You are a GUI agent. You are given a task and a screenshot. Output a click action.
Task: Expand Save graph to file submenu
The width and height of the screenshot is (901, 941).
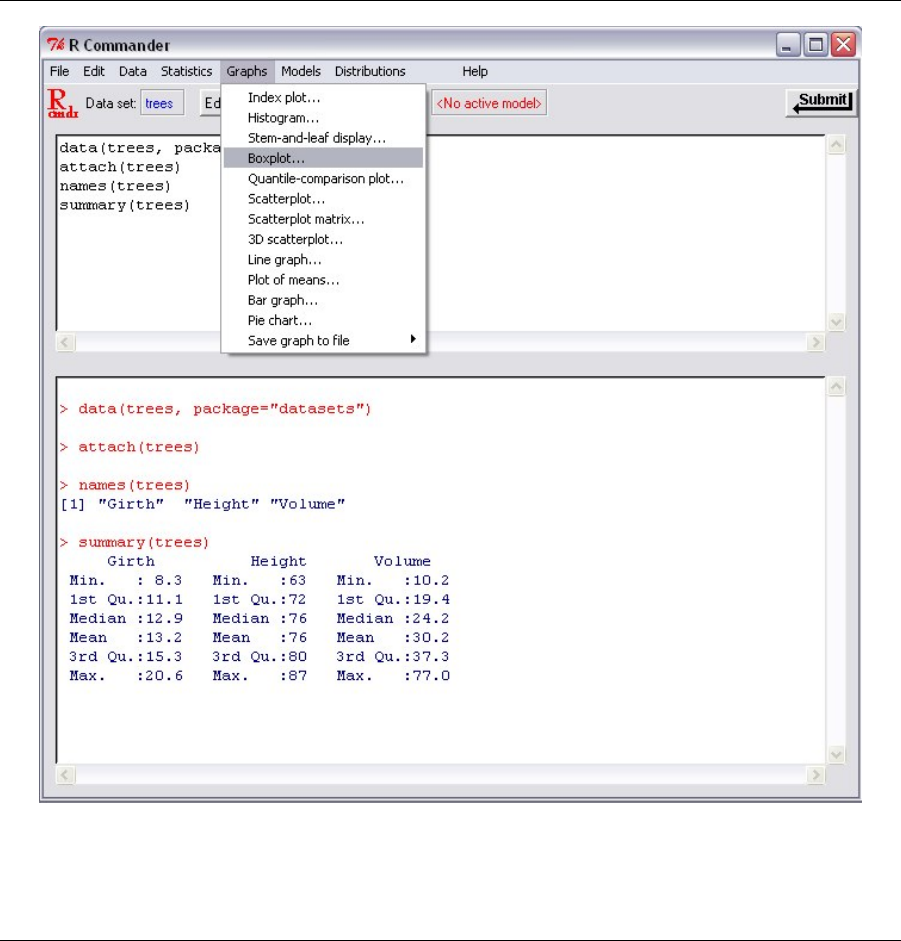click(323, 341)
